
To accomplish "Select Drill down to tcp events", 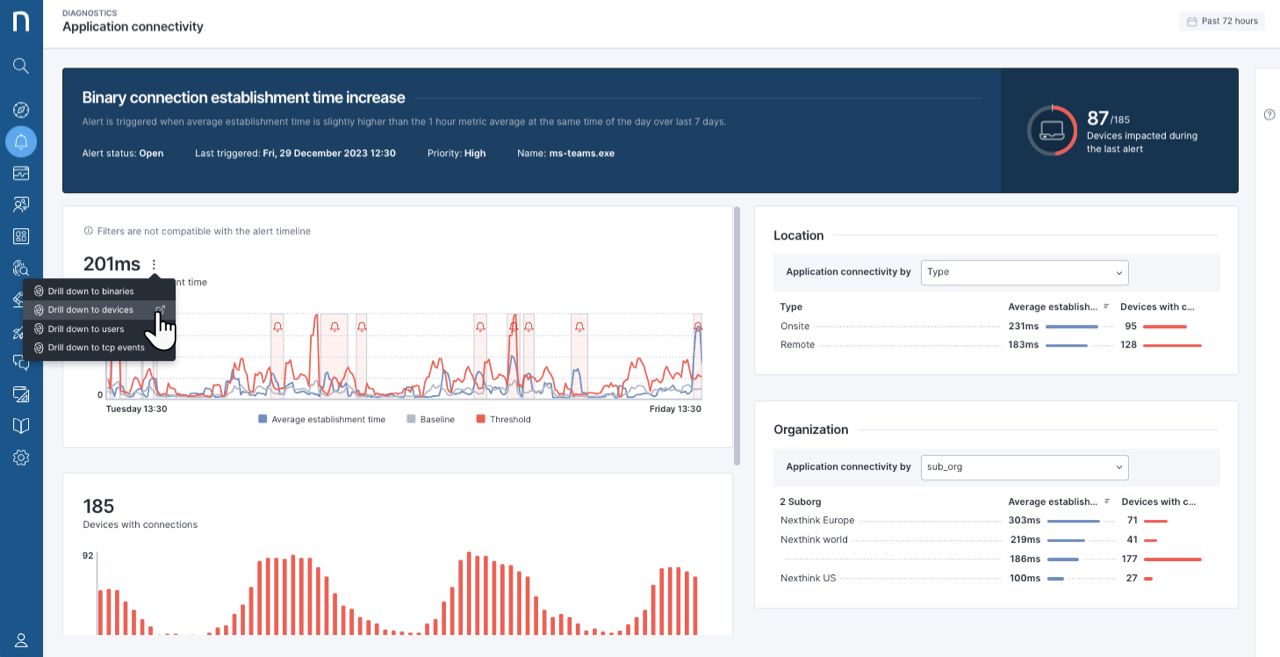I will click(96, 348).
